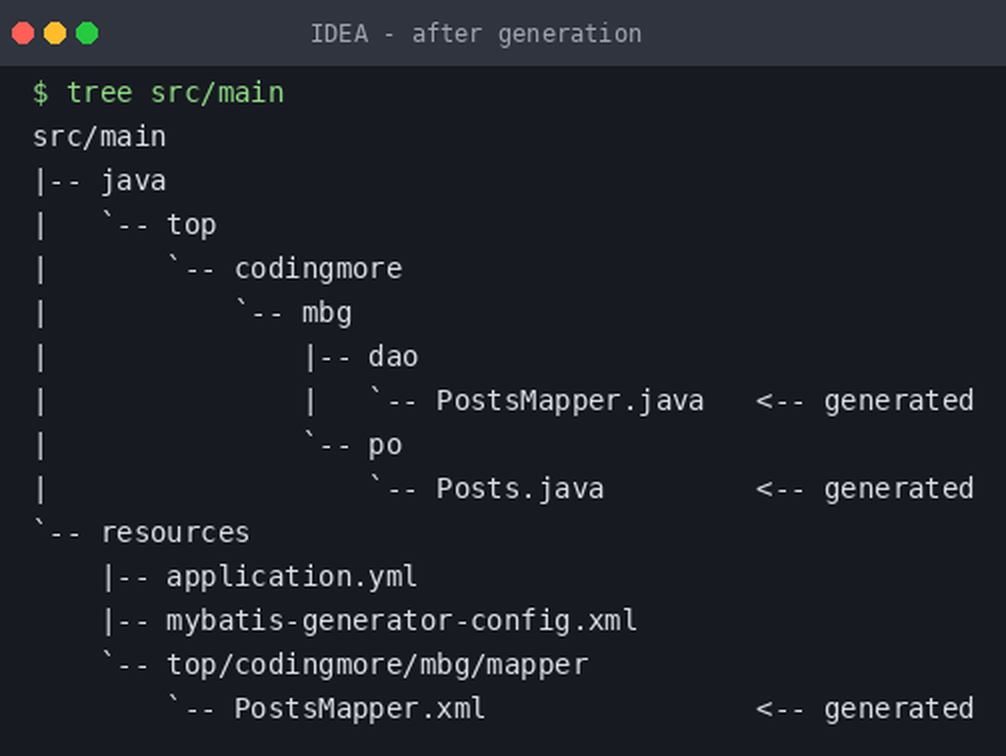Click the green maximize window dot
Viewport: 1006px width, 756px height.
pyautogui.click(x=87, y=33)
